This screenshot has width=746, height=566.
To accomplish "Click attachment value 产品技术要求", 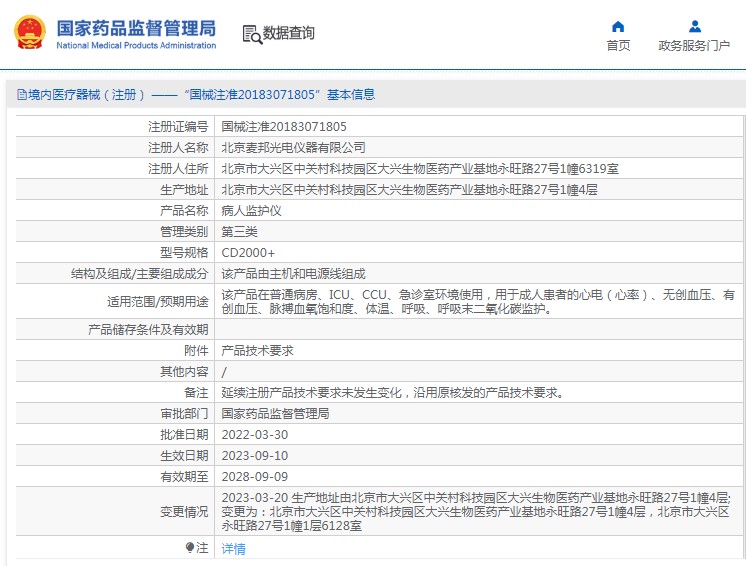I will click(257, 351).
